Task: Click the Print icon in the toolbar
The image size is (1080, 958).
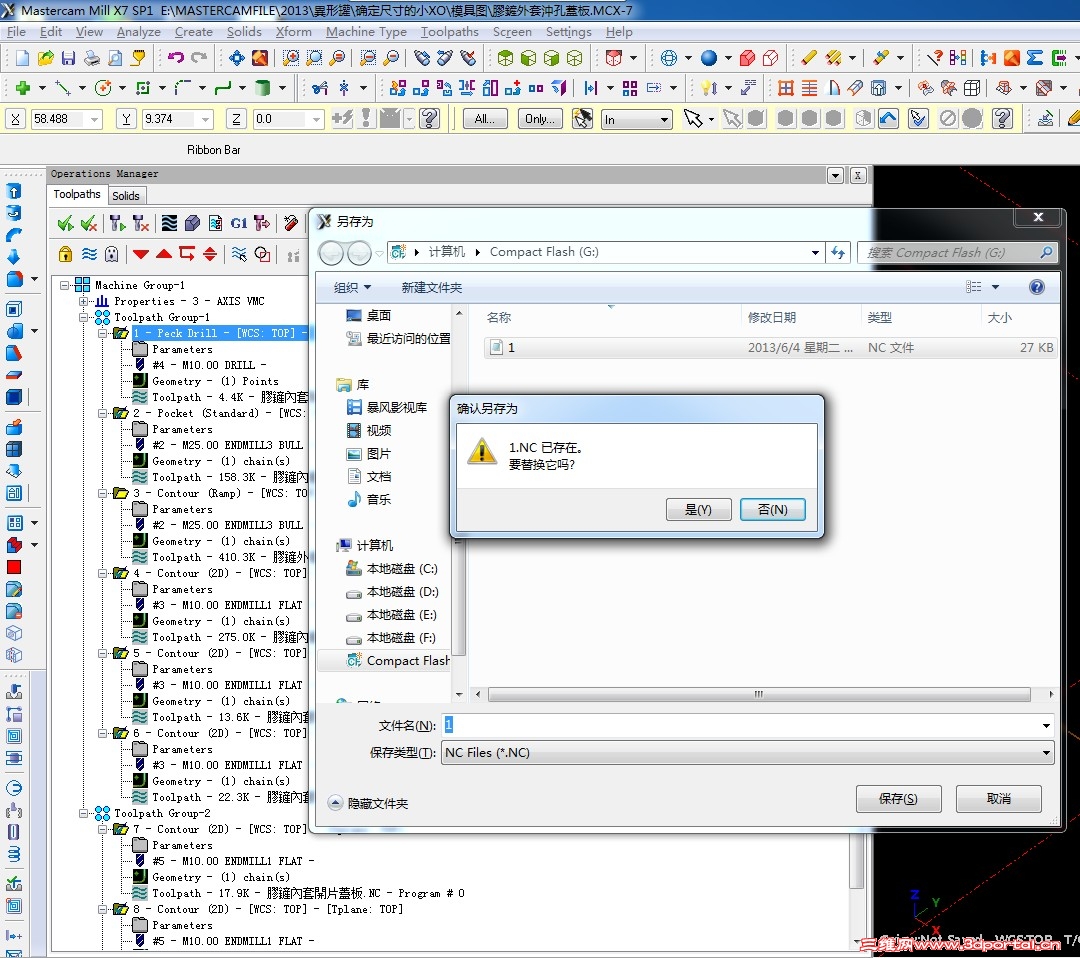Action: [x=92, y=59]
